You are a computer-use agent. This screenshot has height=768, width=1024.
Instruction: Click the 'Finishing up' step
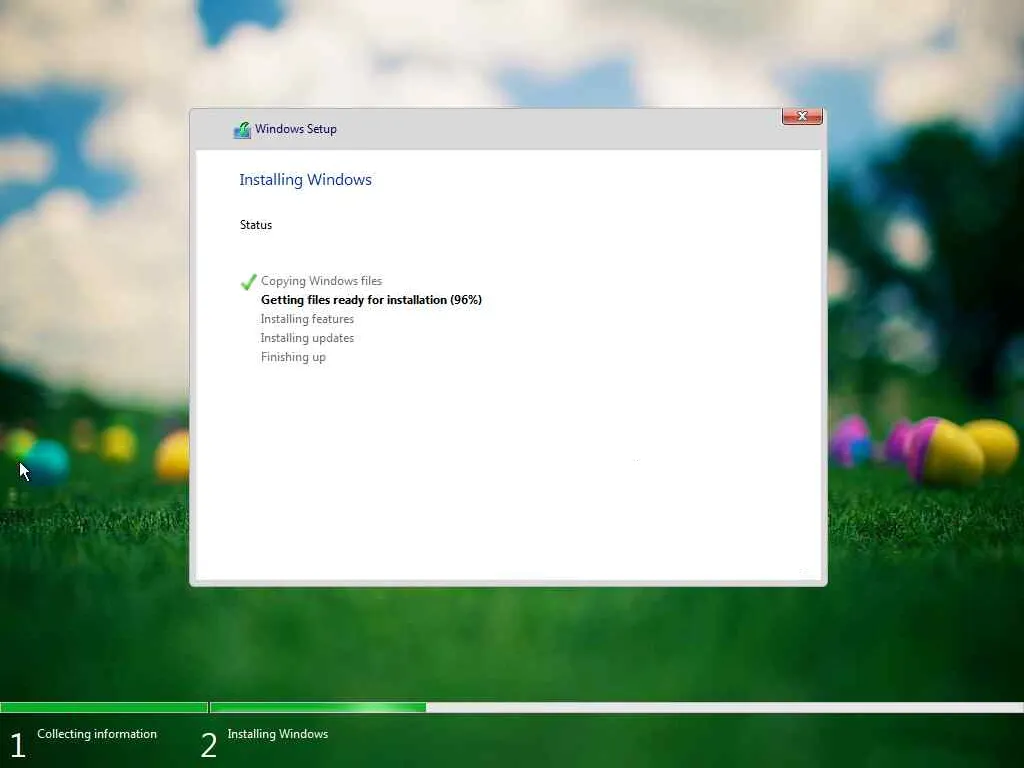(x=293, y=357)
